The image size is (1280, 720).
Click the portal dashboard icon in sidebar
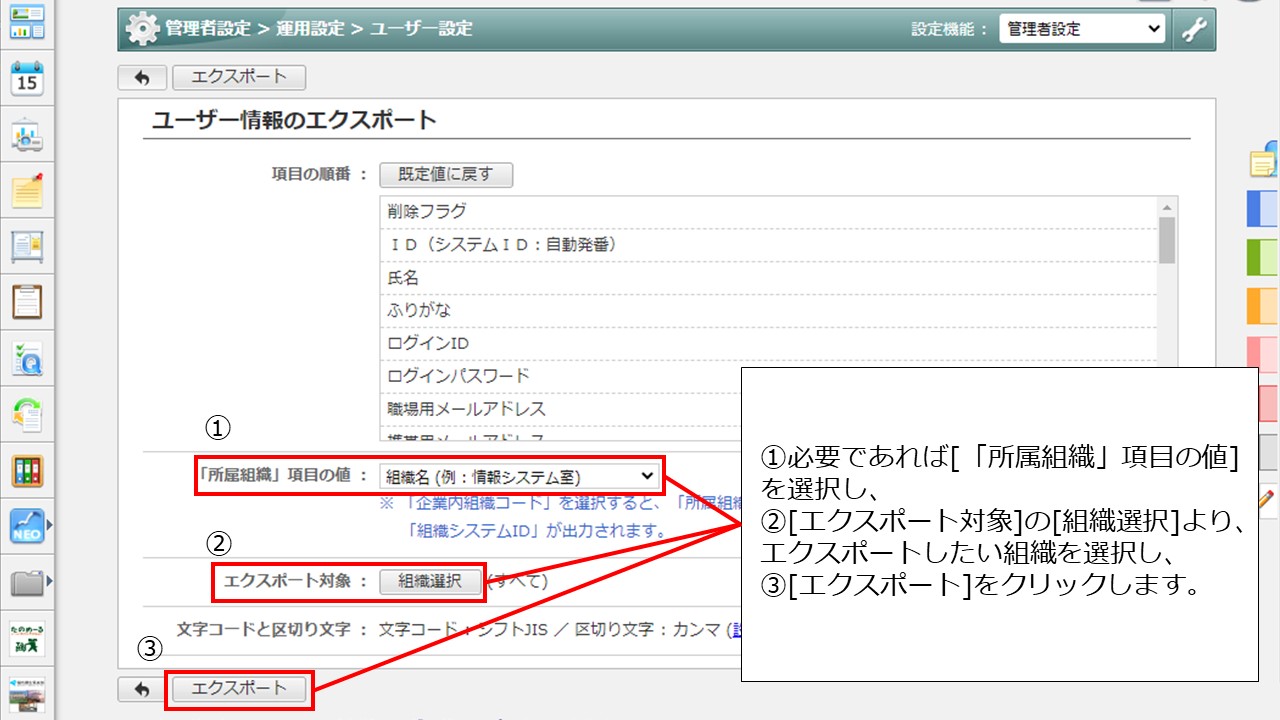click(27, 22)
